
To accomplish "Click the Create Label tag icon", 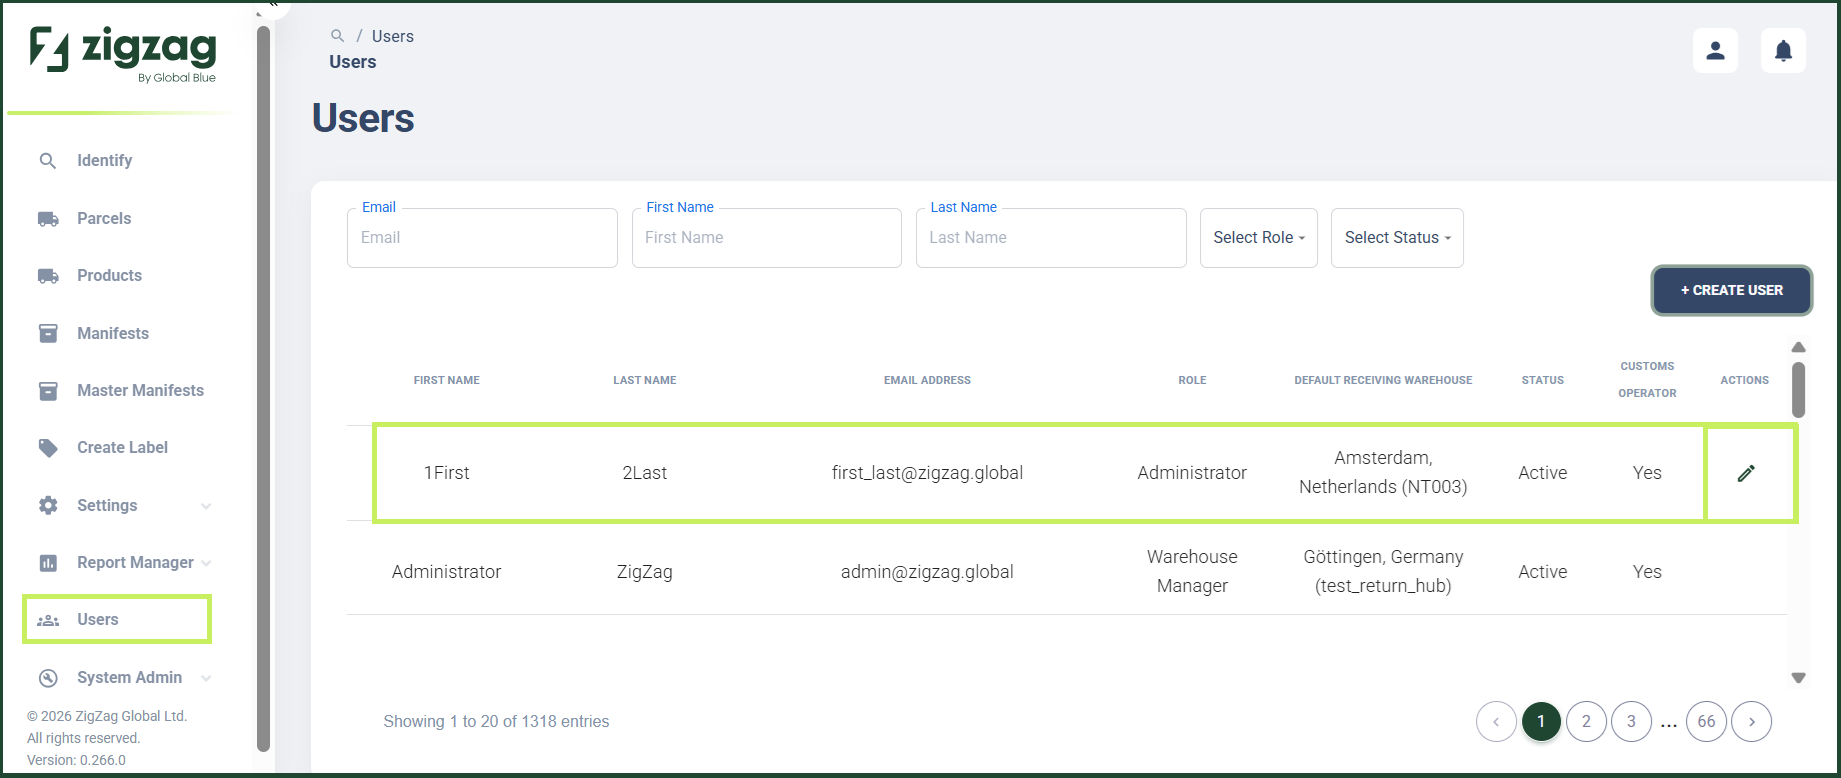I will pos(48,448).
